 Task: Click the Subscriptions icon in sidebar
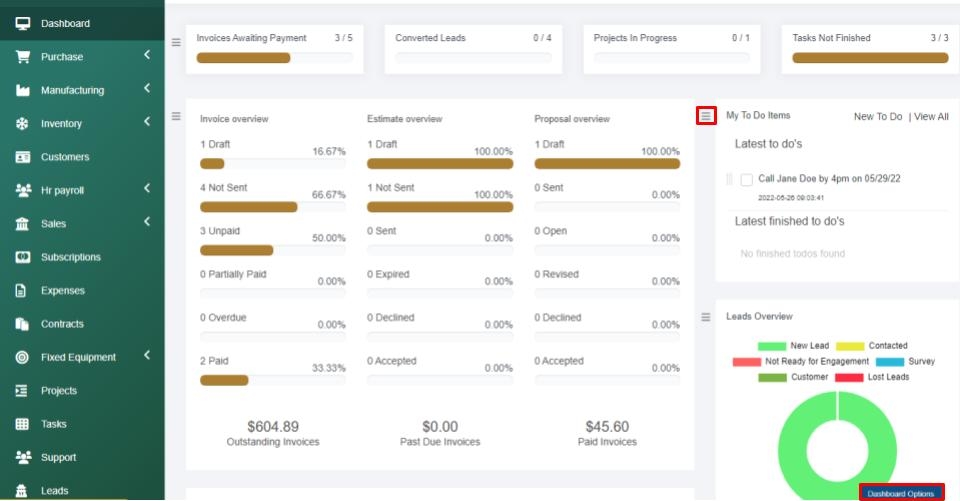click(22, 257)
